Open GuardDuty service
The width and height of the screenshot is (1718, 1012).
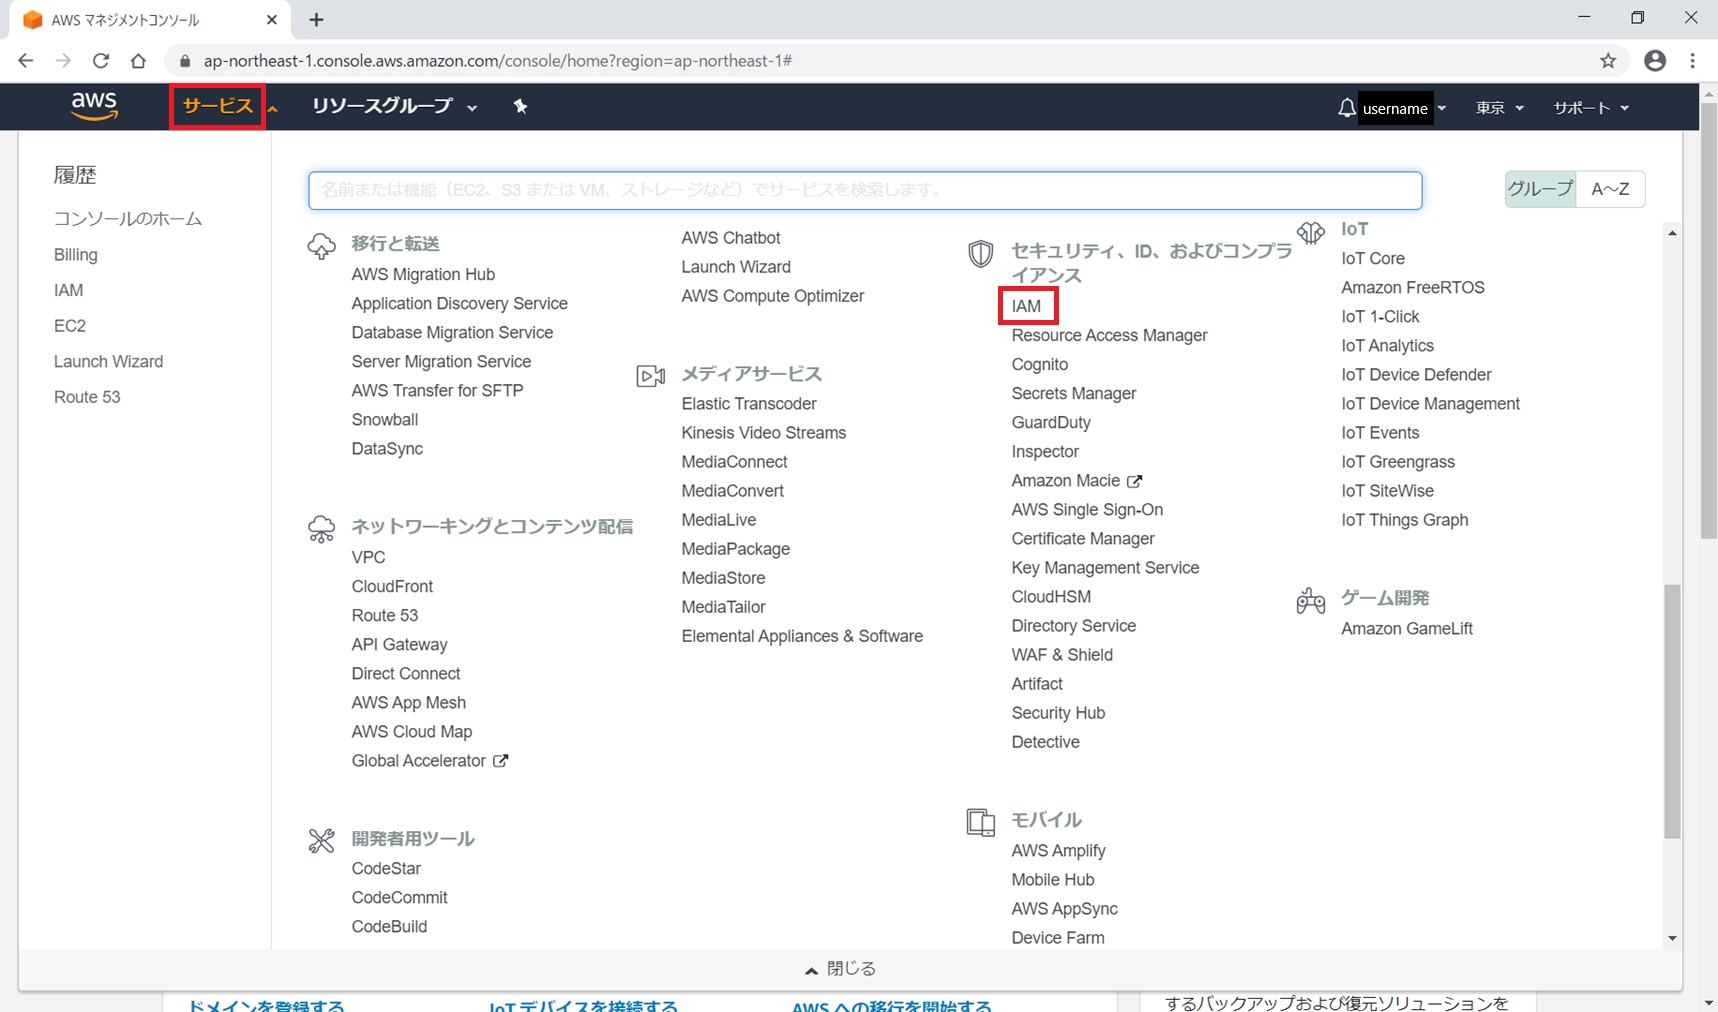pyautogui.click(x=1051, y=422)
